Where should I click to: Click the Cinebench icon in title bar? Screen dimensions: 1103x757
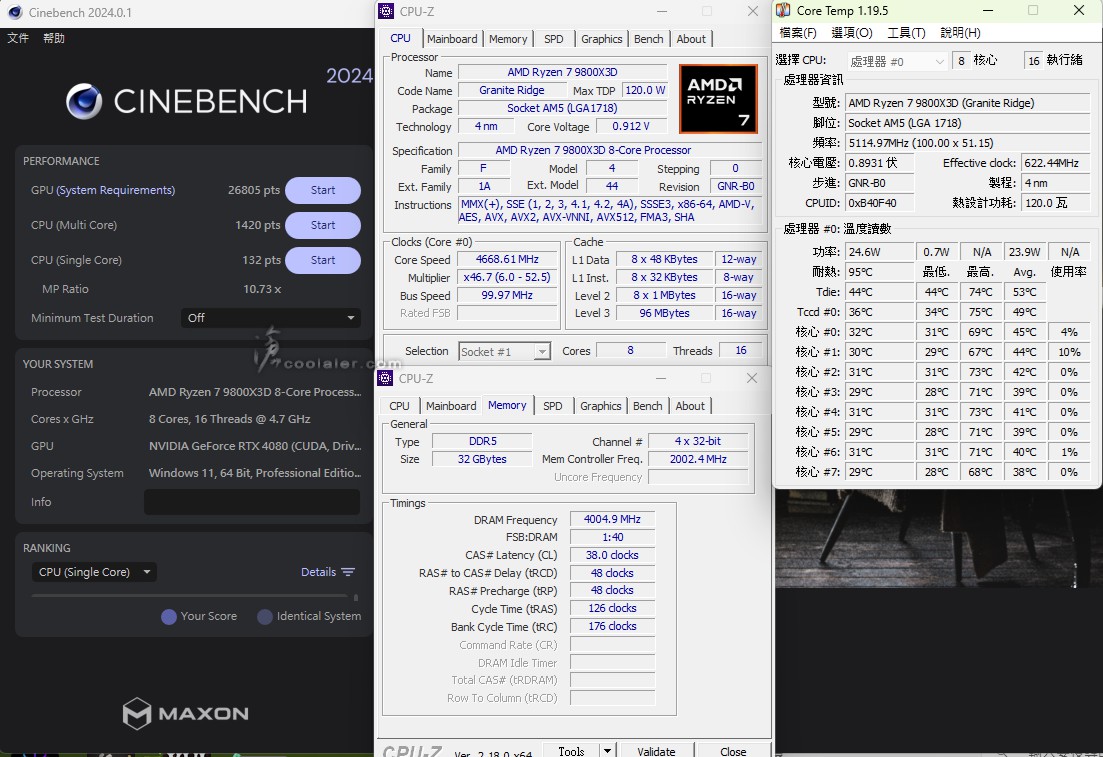[15, 13]
